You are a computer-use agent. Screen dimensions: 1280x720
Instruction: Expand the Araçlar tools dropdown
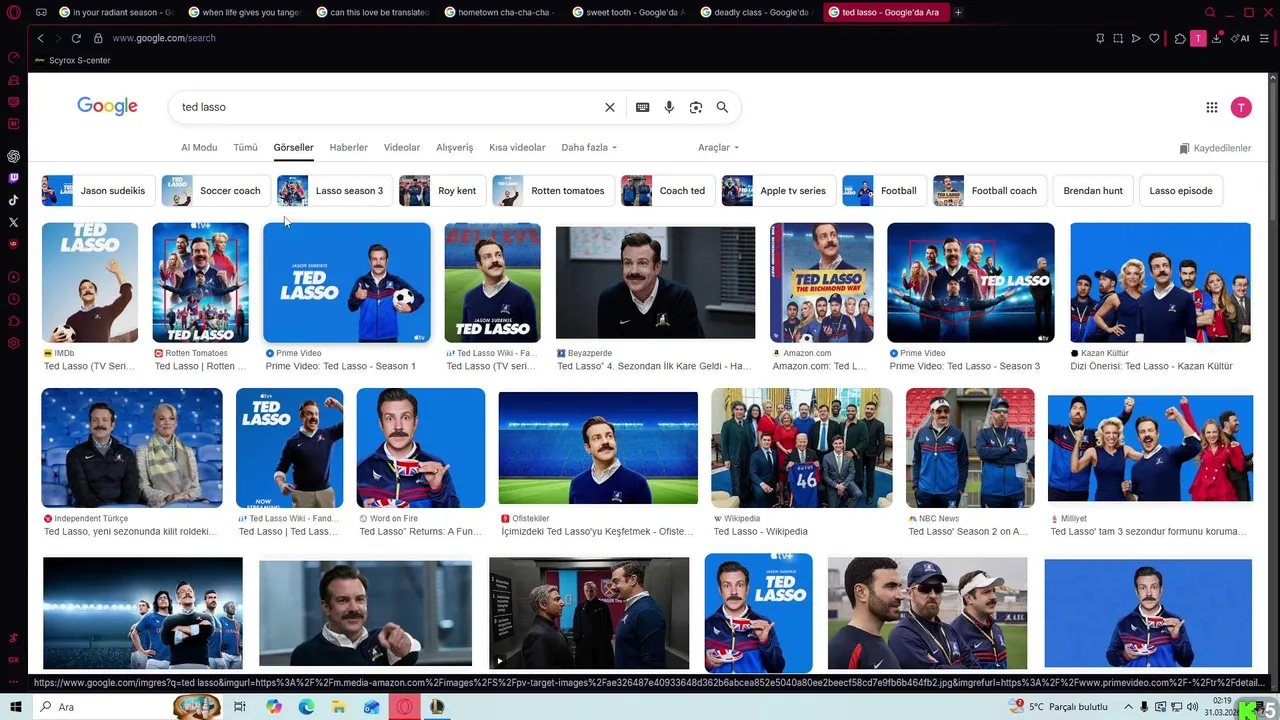coord(718,147)
